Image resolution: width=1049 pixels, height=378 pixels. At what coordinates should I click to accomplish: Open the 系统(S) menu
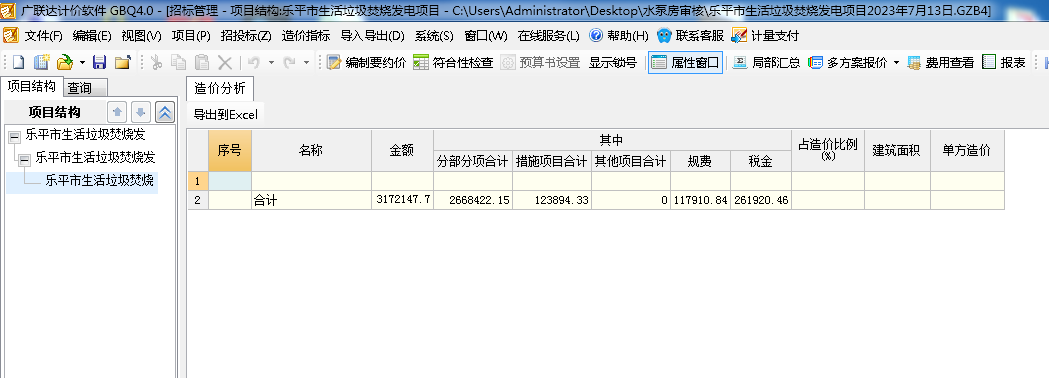pos(434,36)
